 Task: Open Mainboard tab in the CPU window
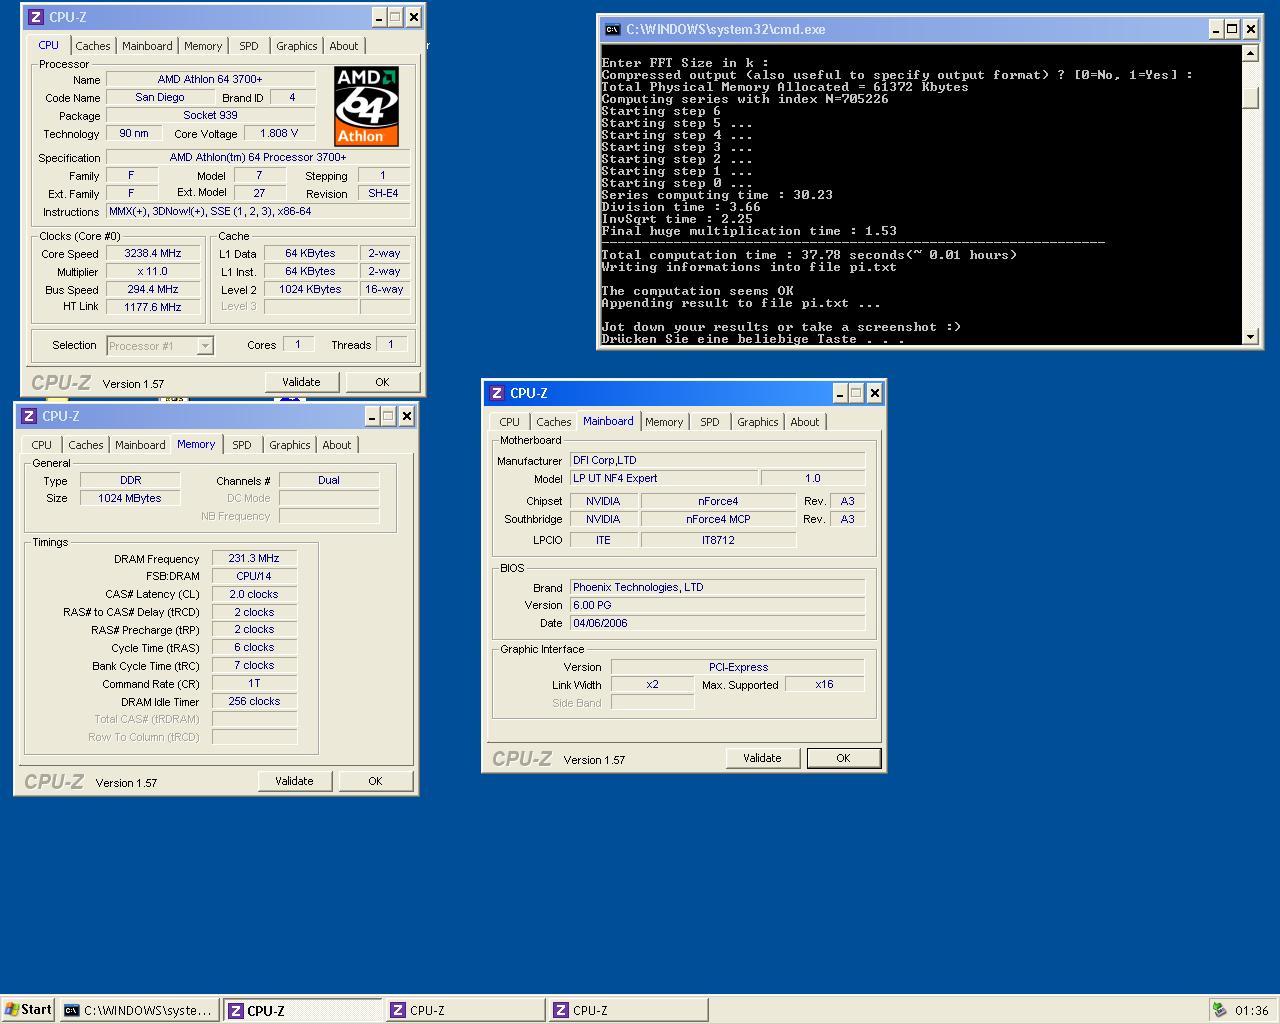[147, 46]
